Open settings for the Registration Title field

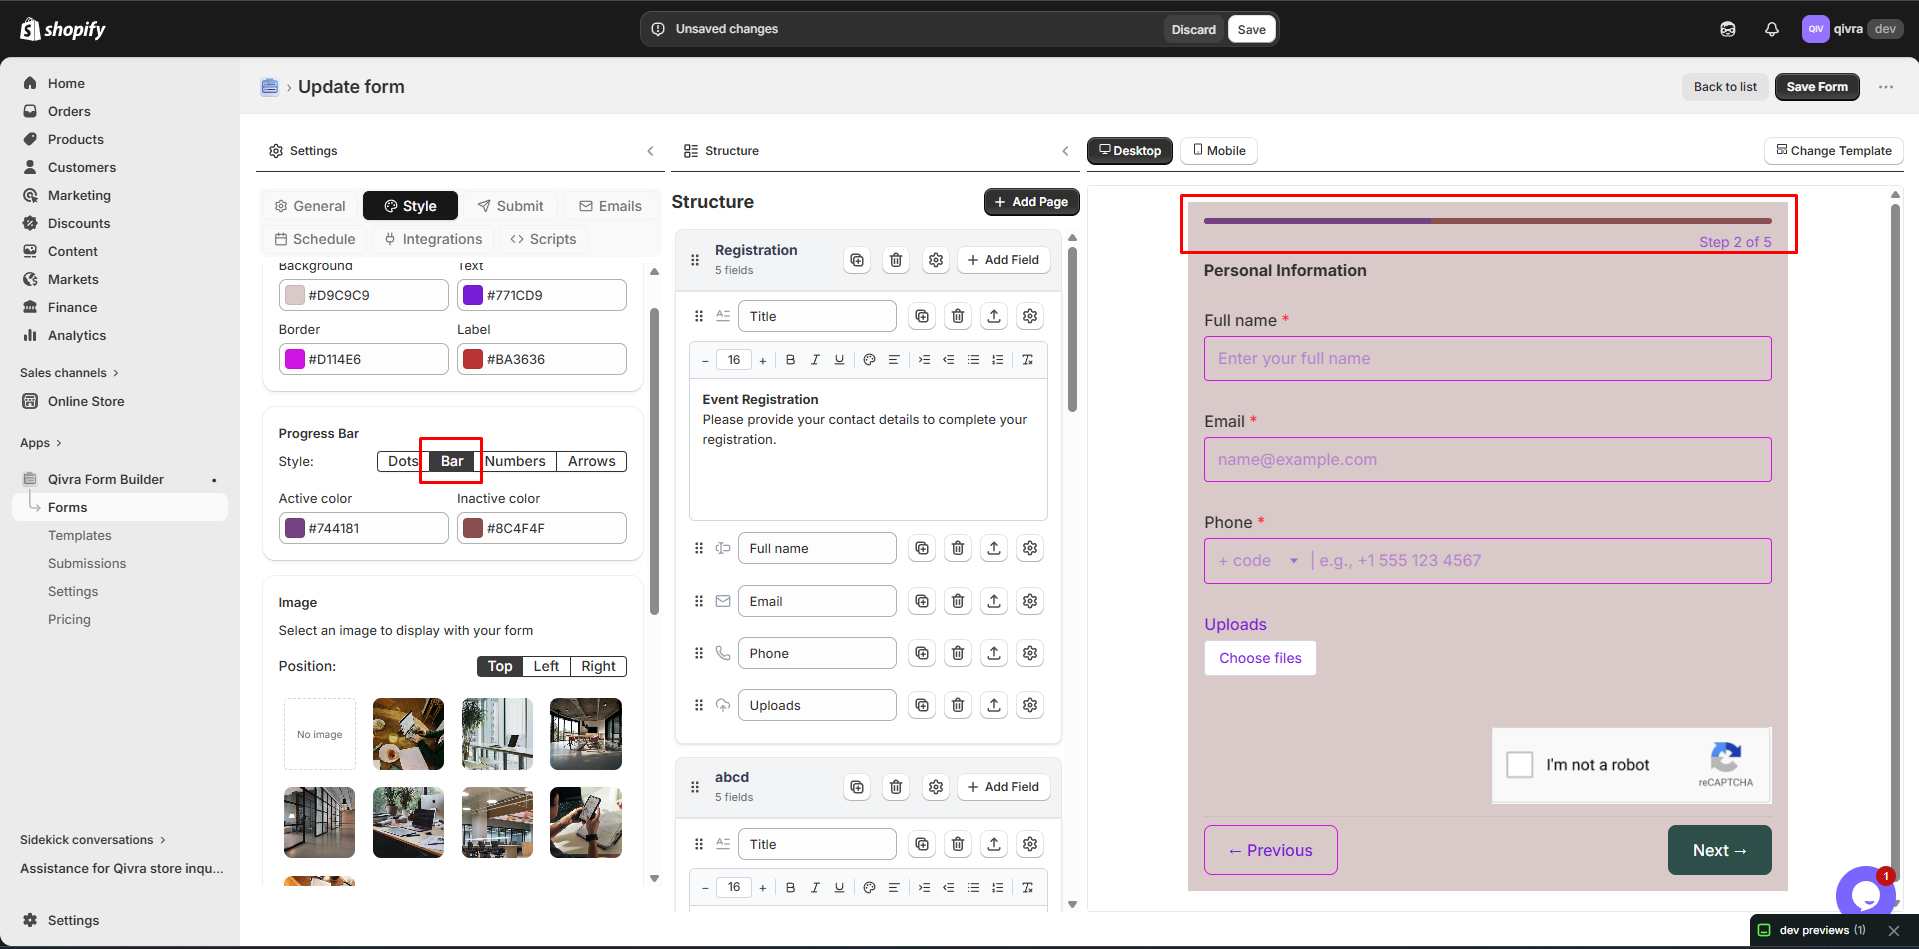(x=1030, y=316)
